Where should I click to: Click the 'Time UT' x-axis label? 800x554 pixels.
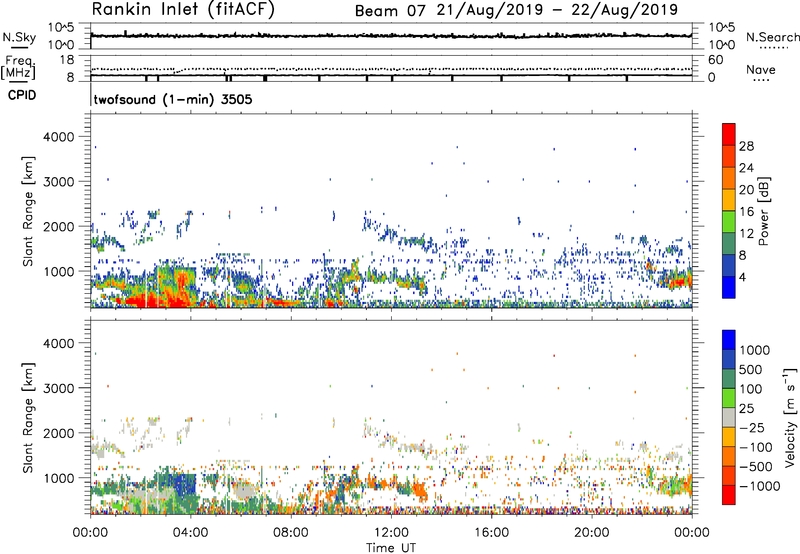[391, 548]
